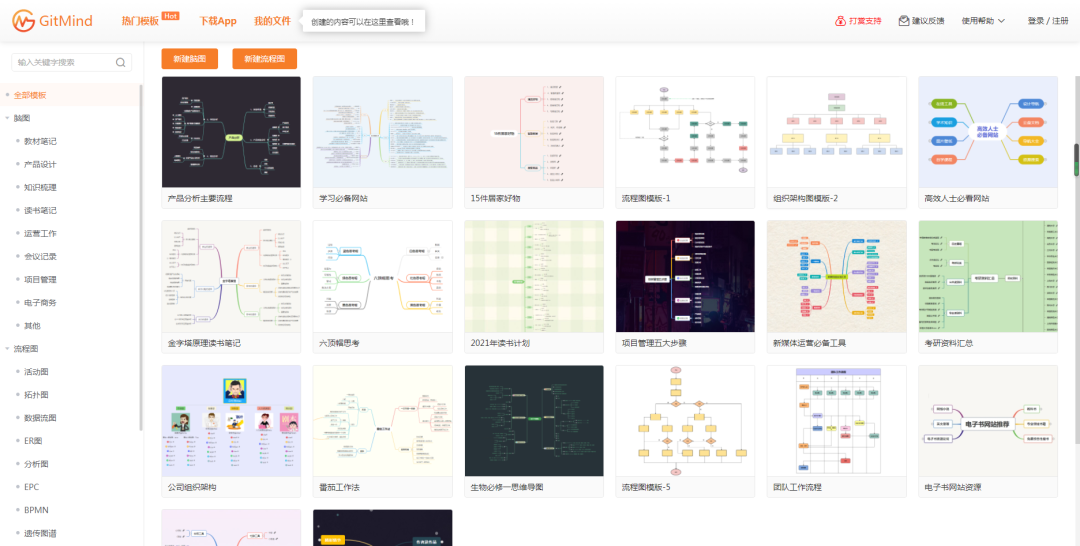
Task: Click the search magnifier icon
Action: [x=121, y=62]
